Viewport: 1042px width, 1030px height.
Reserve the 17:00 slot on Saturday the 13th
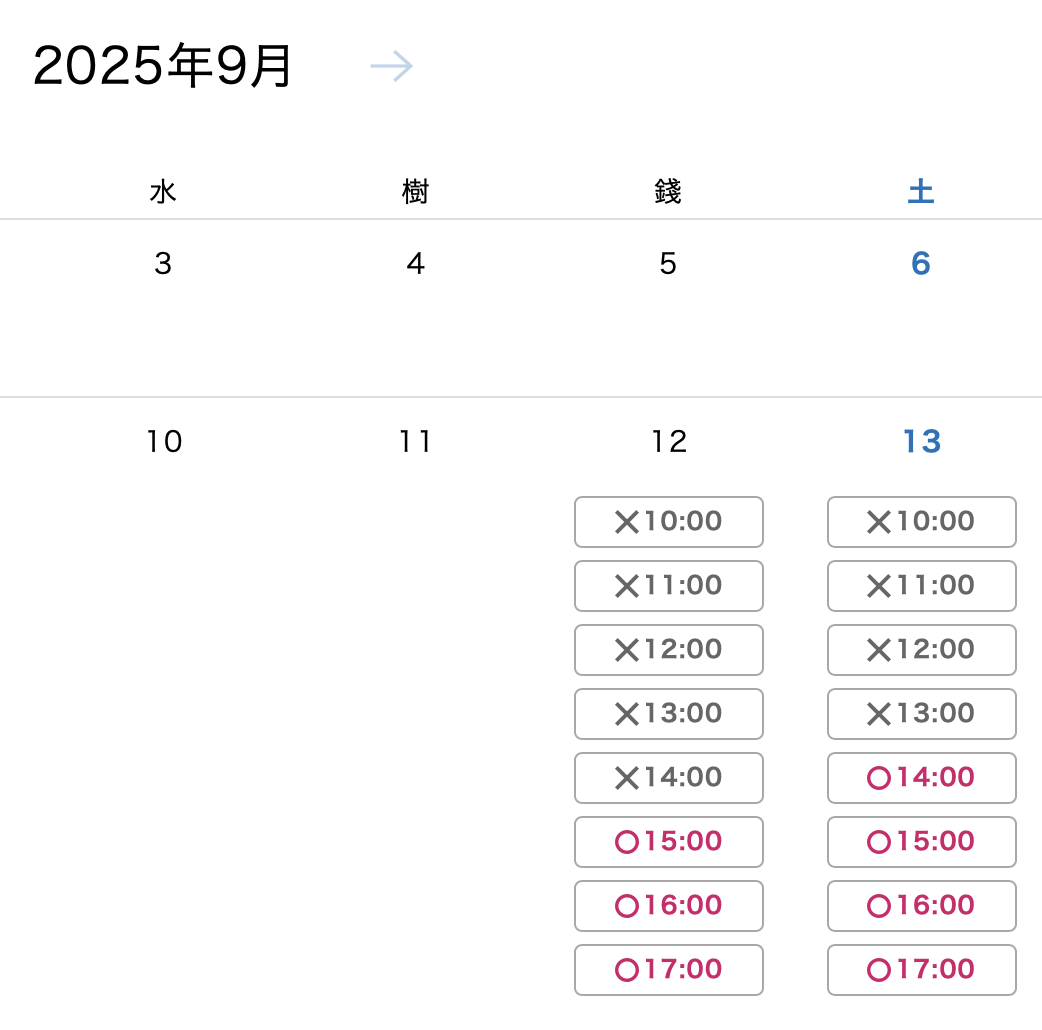(922, 970)
